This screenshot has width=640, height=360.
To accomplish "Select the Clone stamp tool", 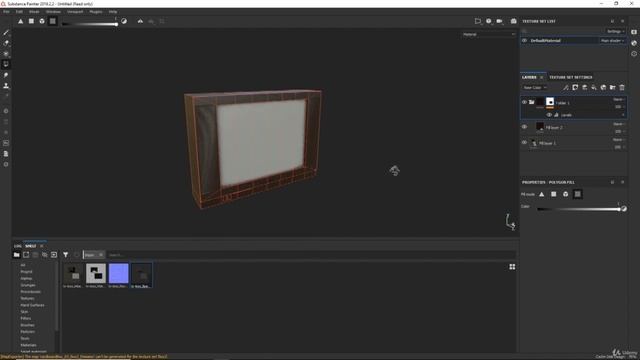I will [x=6, y=86].
